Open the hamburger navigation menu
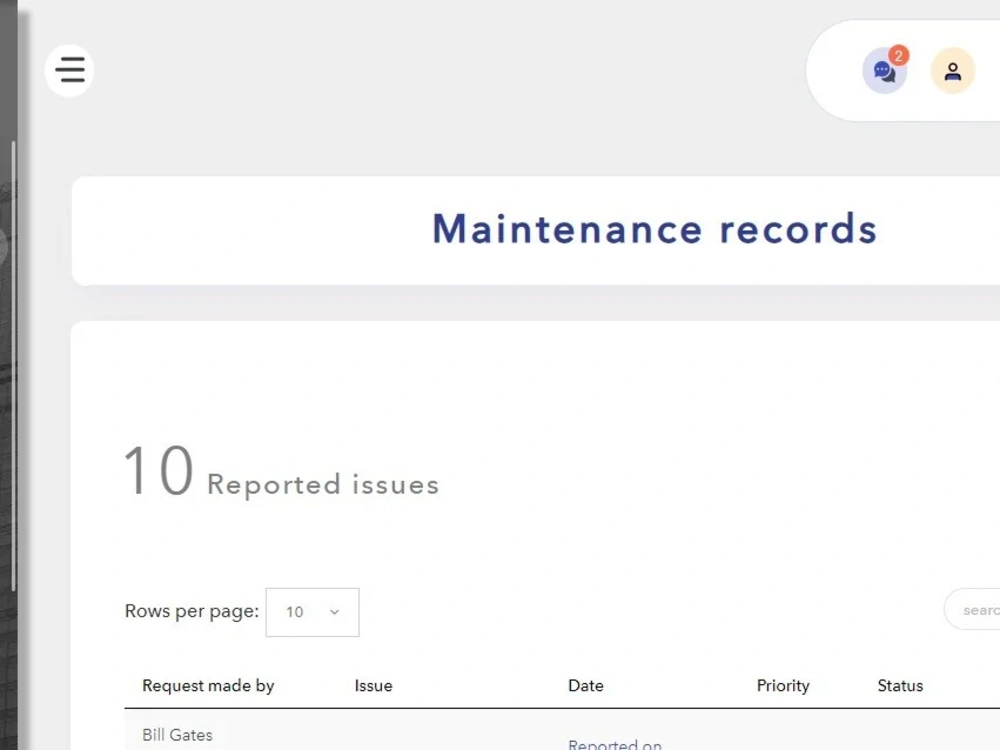The width and height of the screenshot is (1000, 750). pos(70,70)
